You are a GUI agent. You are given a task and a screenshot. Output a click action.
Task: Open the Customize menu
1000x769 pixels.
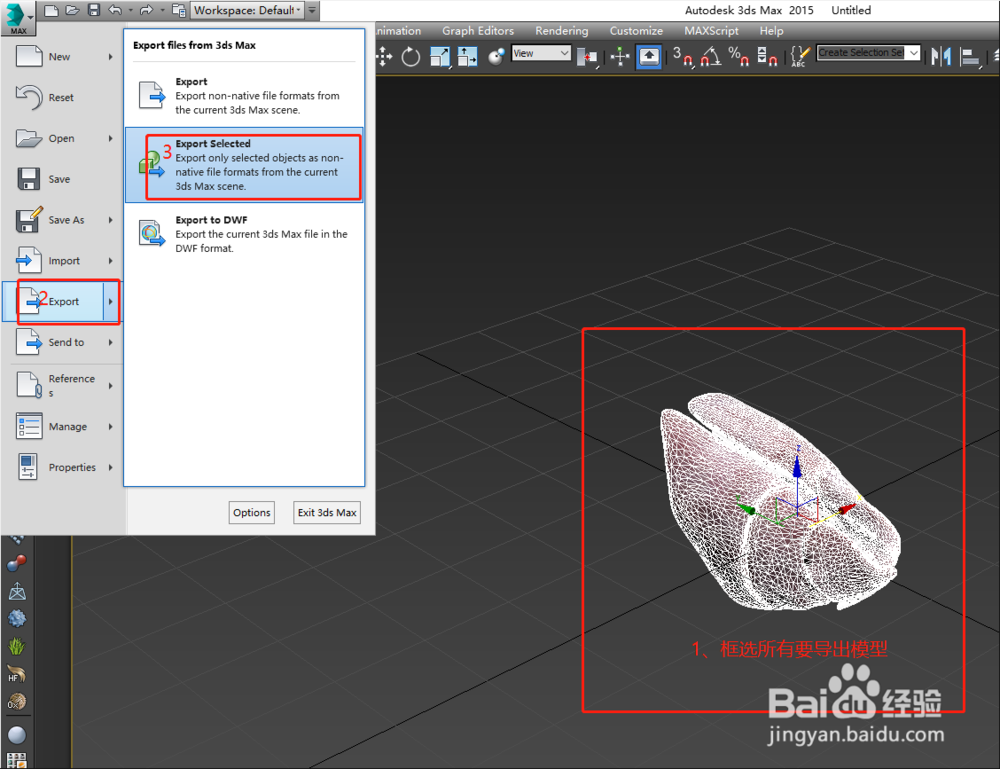[x=636, y=31]
